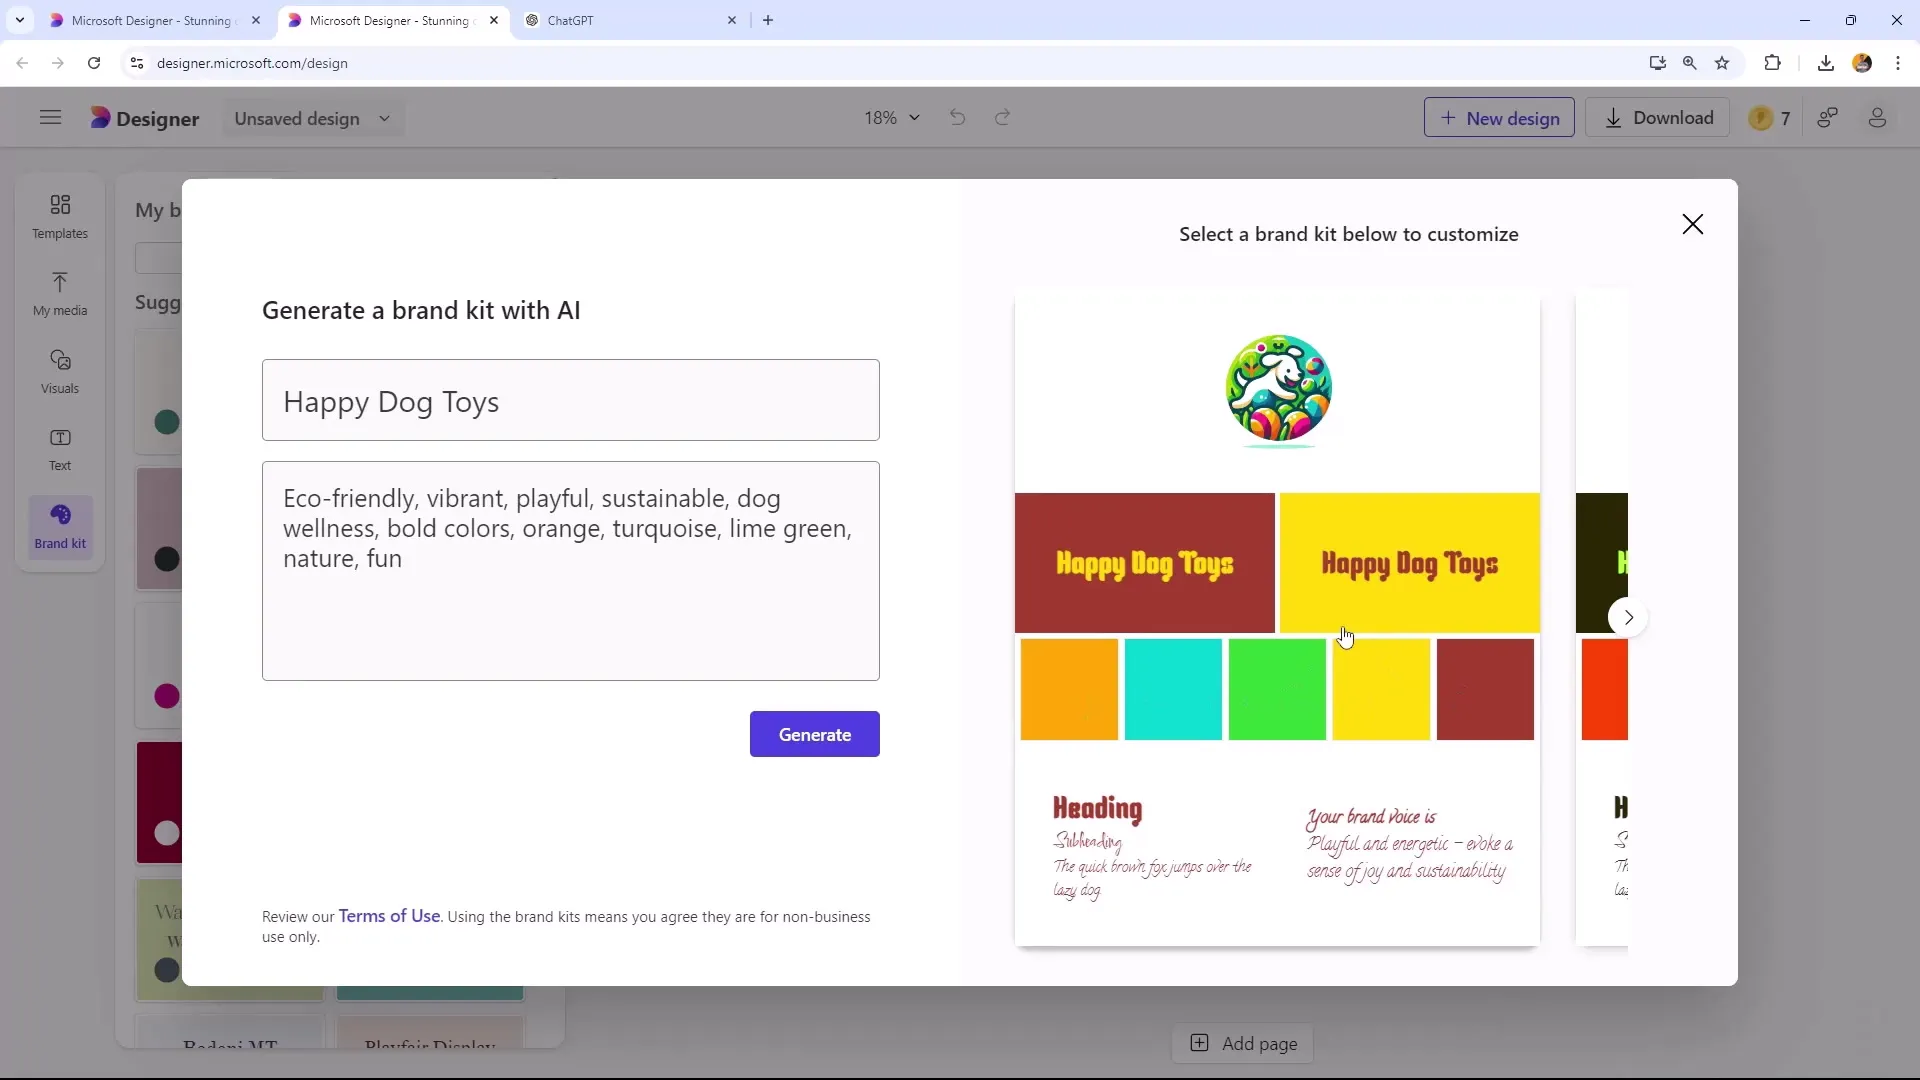
Task: Select the lime green color swatch
Action: point(1277,690)
